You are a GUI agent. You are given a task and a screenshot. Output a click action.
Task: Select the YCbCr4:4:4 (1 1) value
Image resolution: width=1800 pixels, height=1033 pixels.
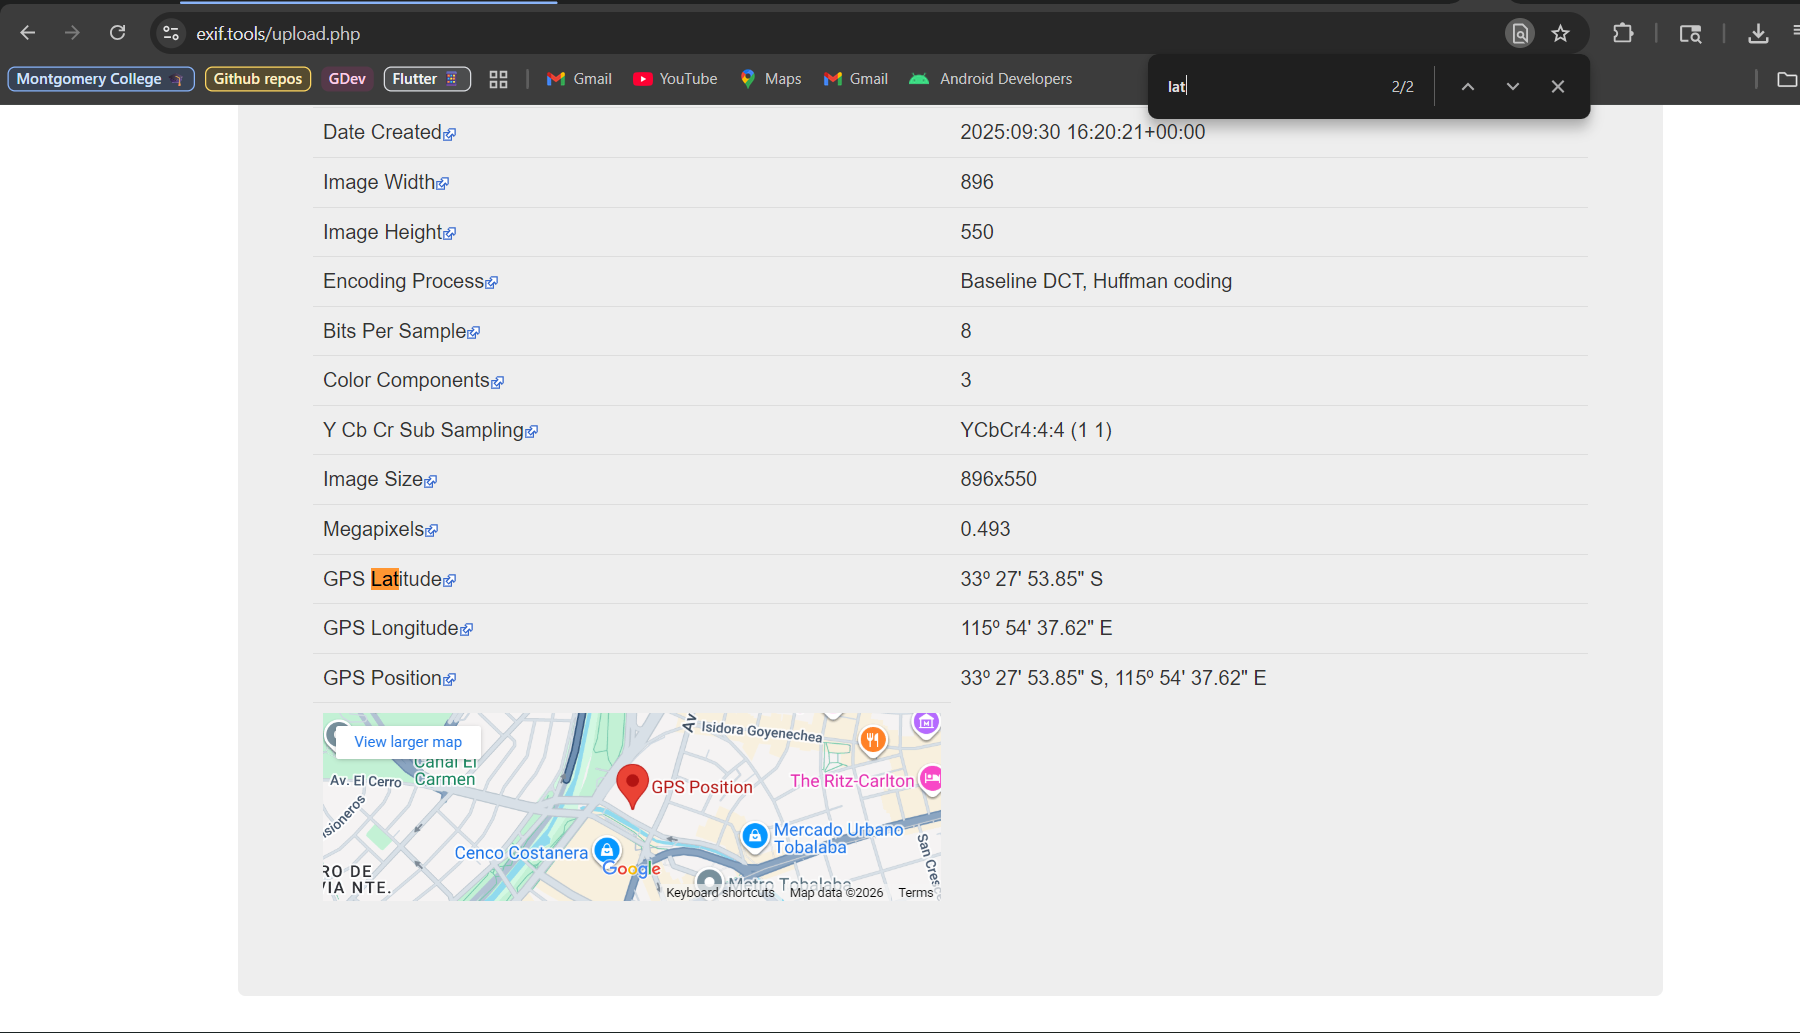(1037, 430)
